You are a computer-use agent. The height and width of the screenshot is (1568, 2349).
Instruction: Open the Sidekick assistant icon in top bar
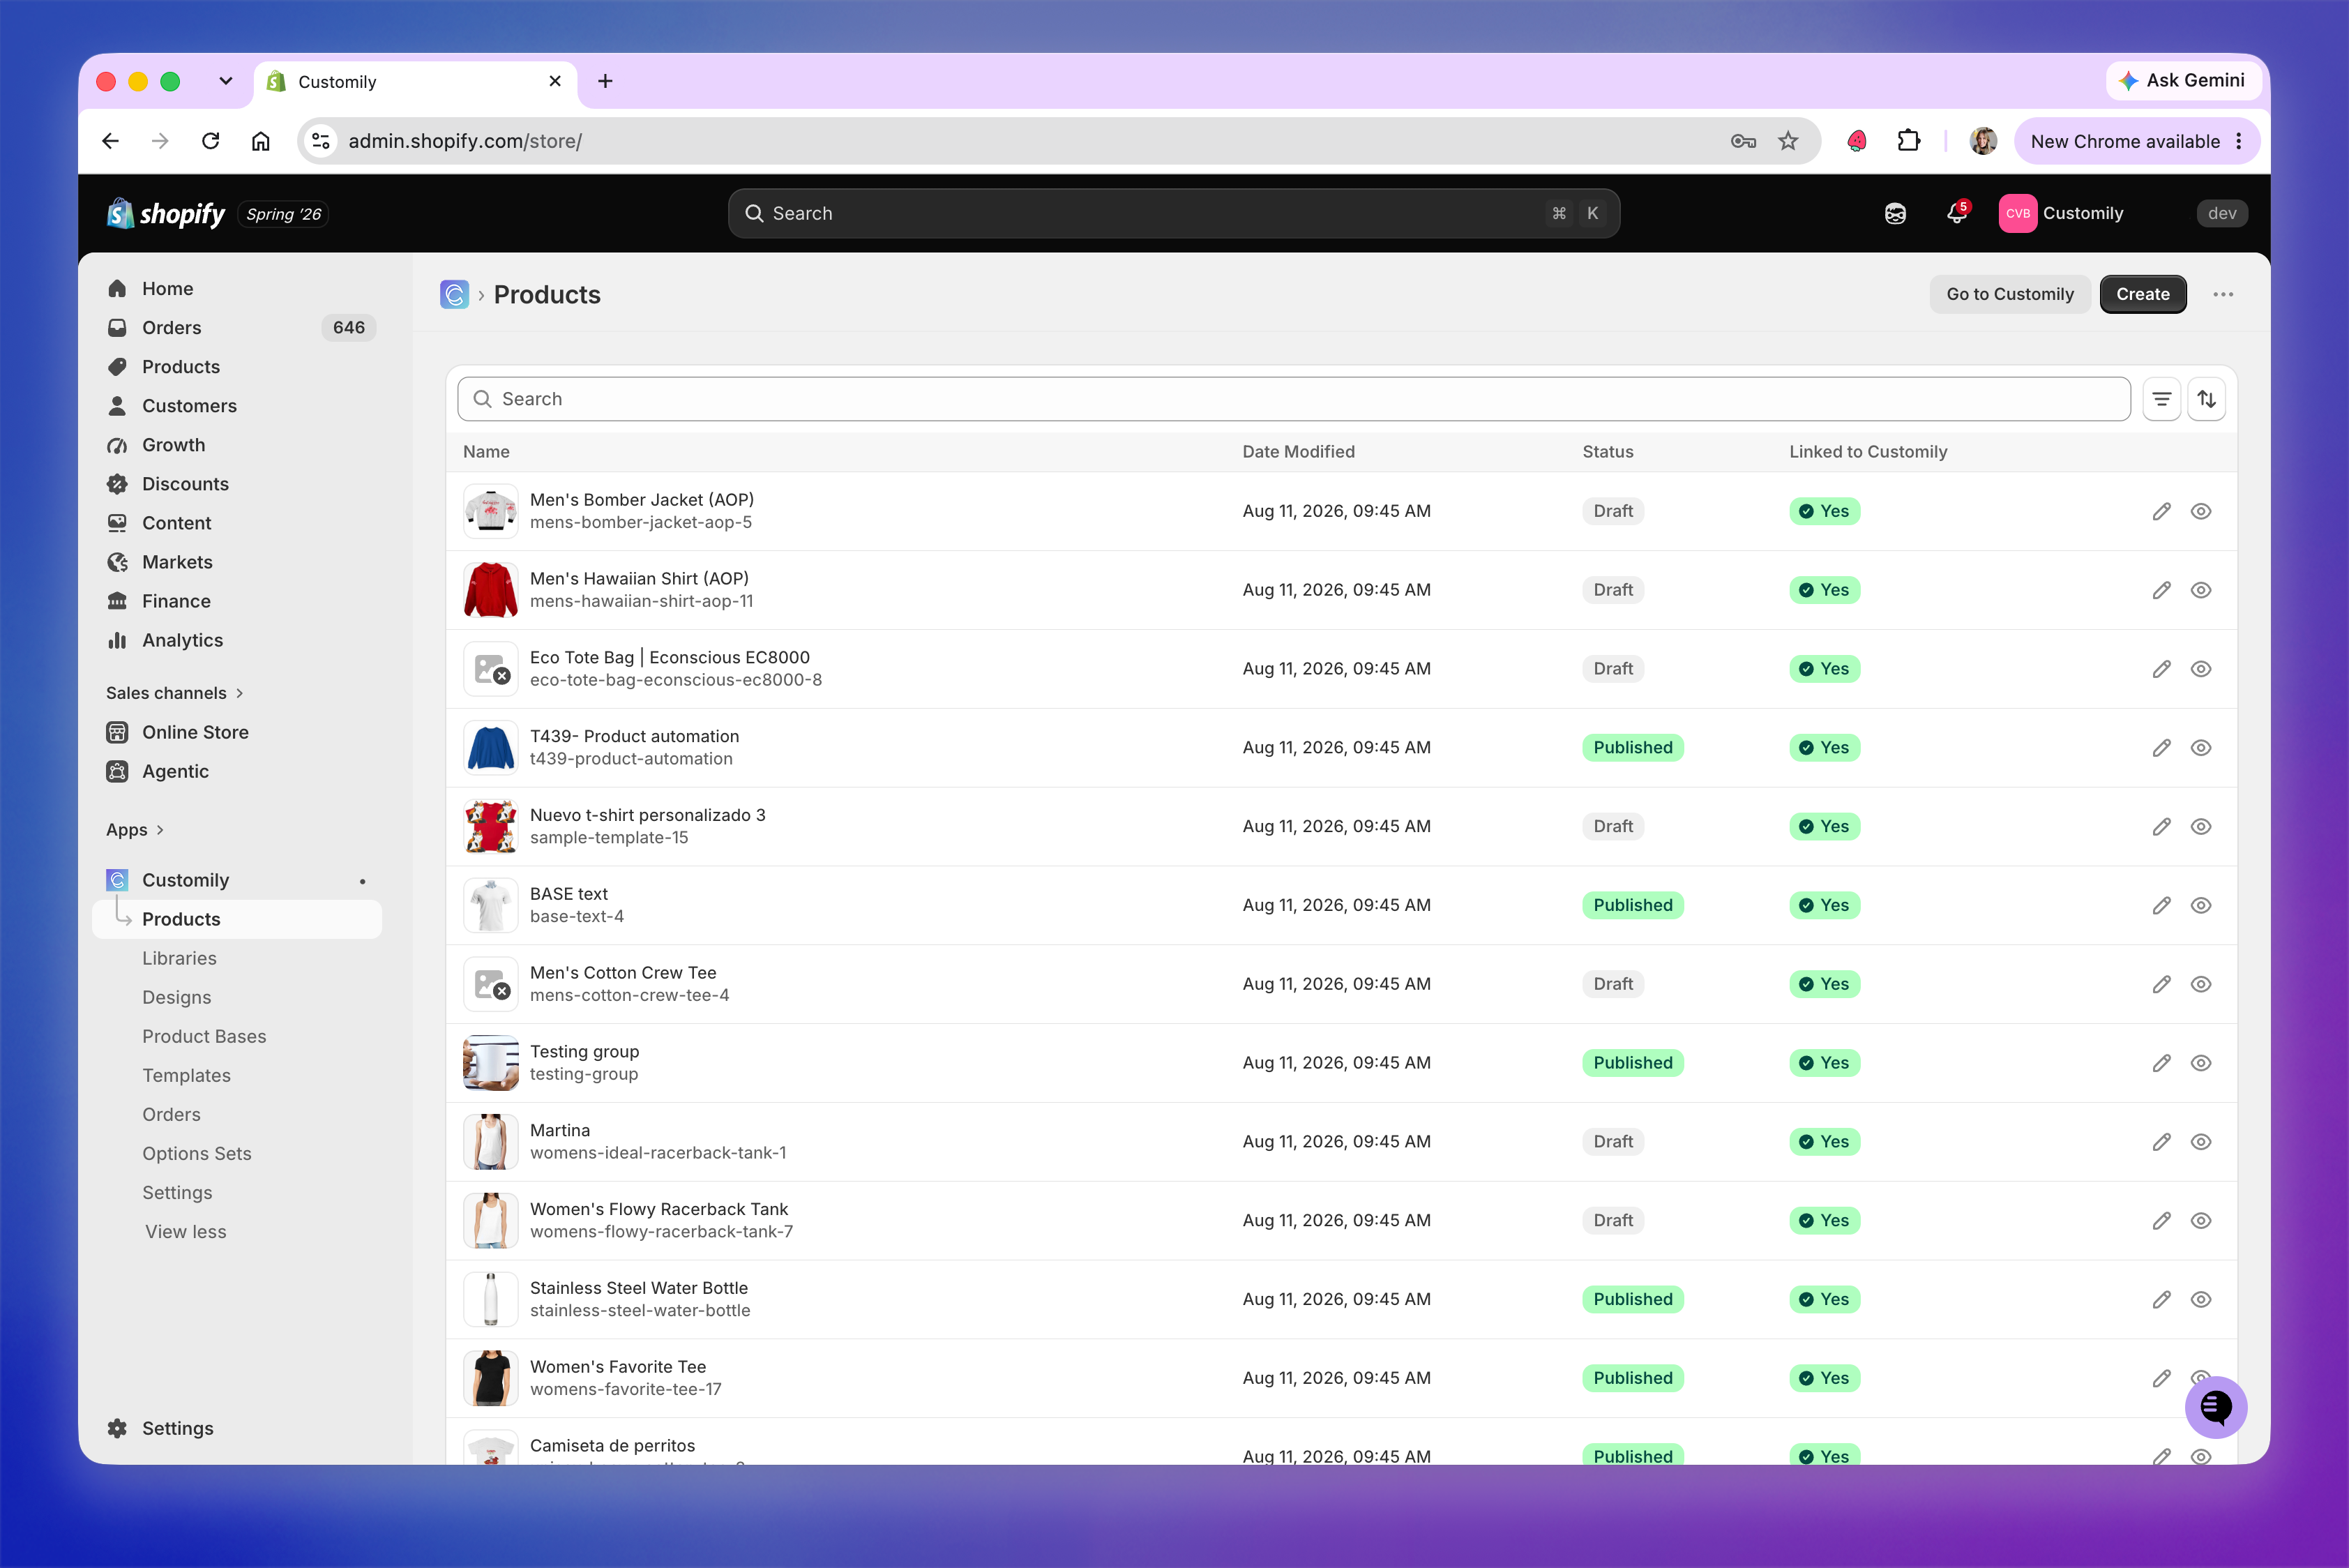pos(1895,213)
